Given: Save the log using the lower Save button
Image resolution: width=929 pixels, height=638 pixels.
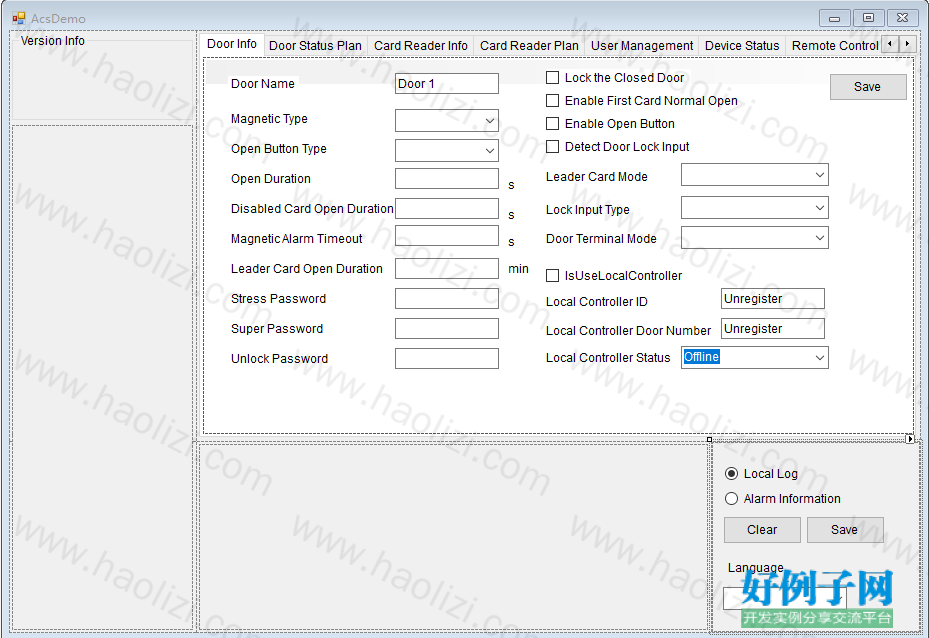Looking at the screenshot, I should coord(845,530).
